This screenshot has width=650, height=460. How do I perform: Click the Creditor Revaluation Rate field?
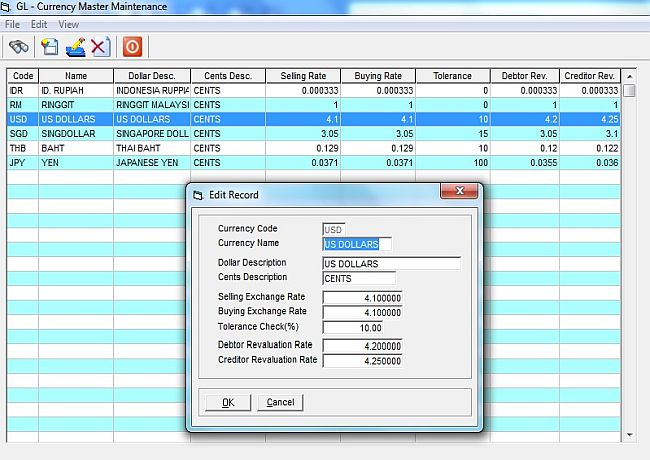click(x=363, y=361)
